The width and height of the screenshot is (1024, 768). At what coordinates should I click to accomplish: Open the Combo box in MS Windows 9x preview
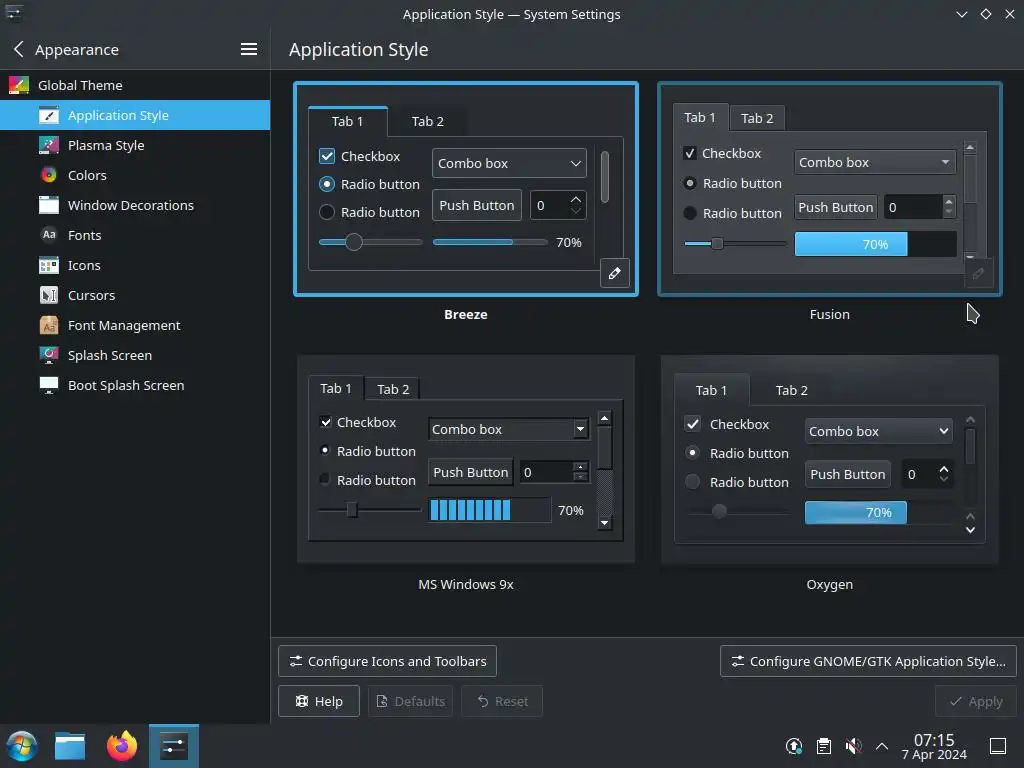coord(509,429)
